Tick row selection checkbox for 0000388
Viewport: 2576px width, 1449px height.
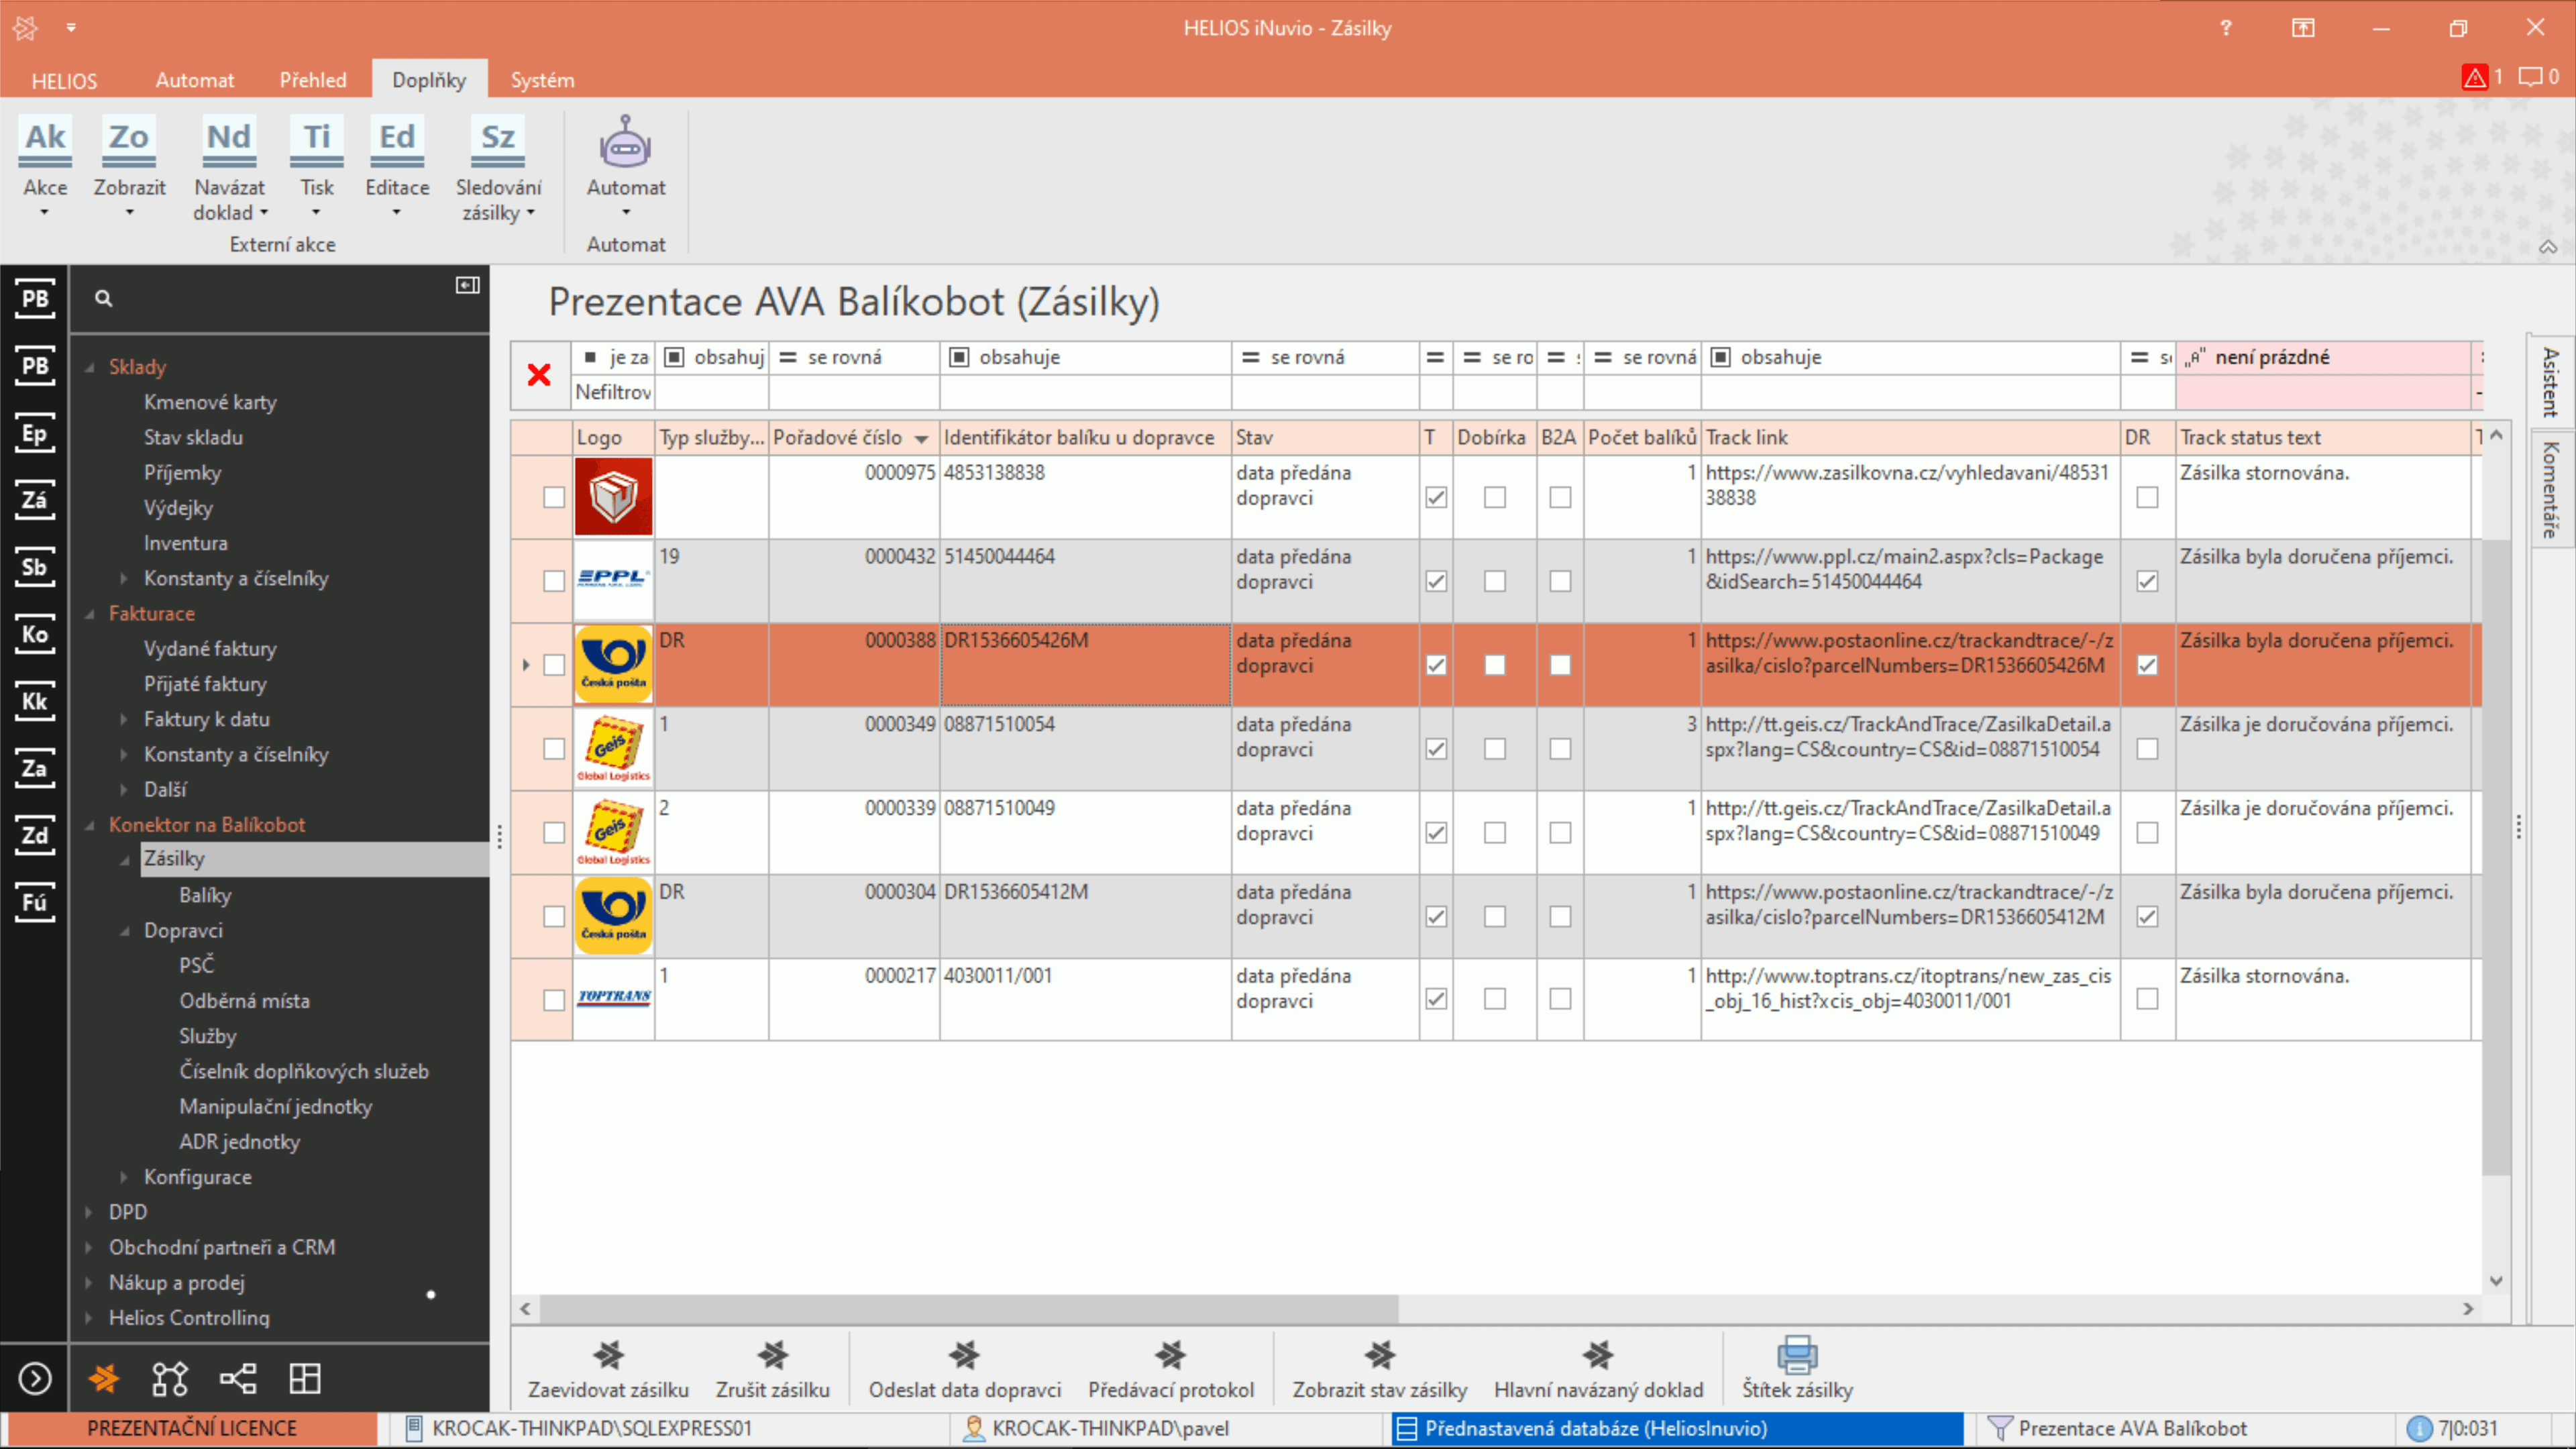[554, 665]
